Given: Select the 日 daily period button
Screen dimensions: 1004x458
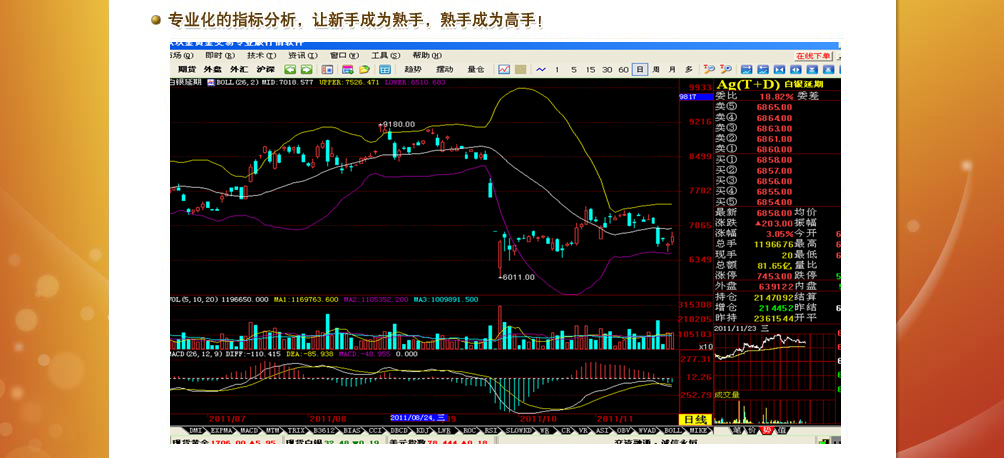Looking at the screenshot, I should [x=640, y=69].
